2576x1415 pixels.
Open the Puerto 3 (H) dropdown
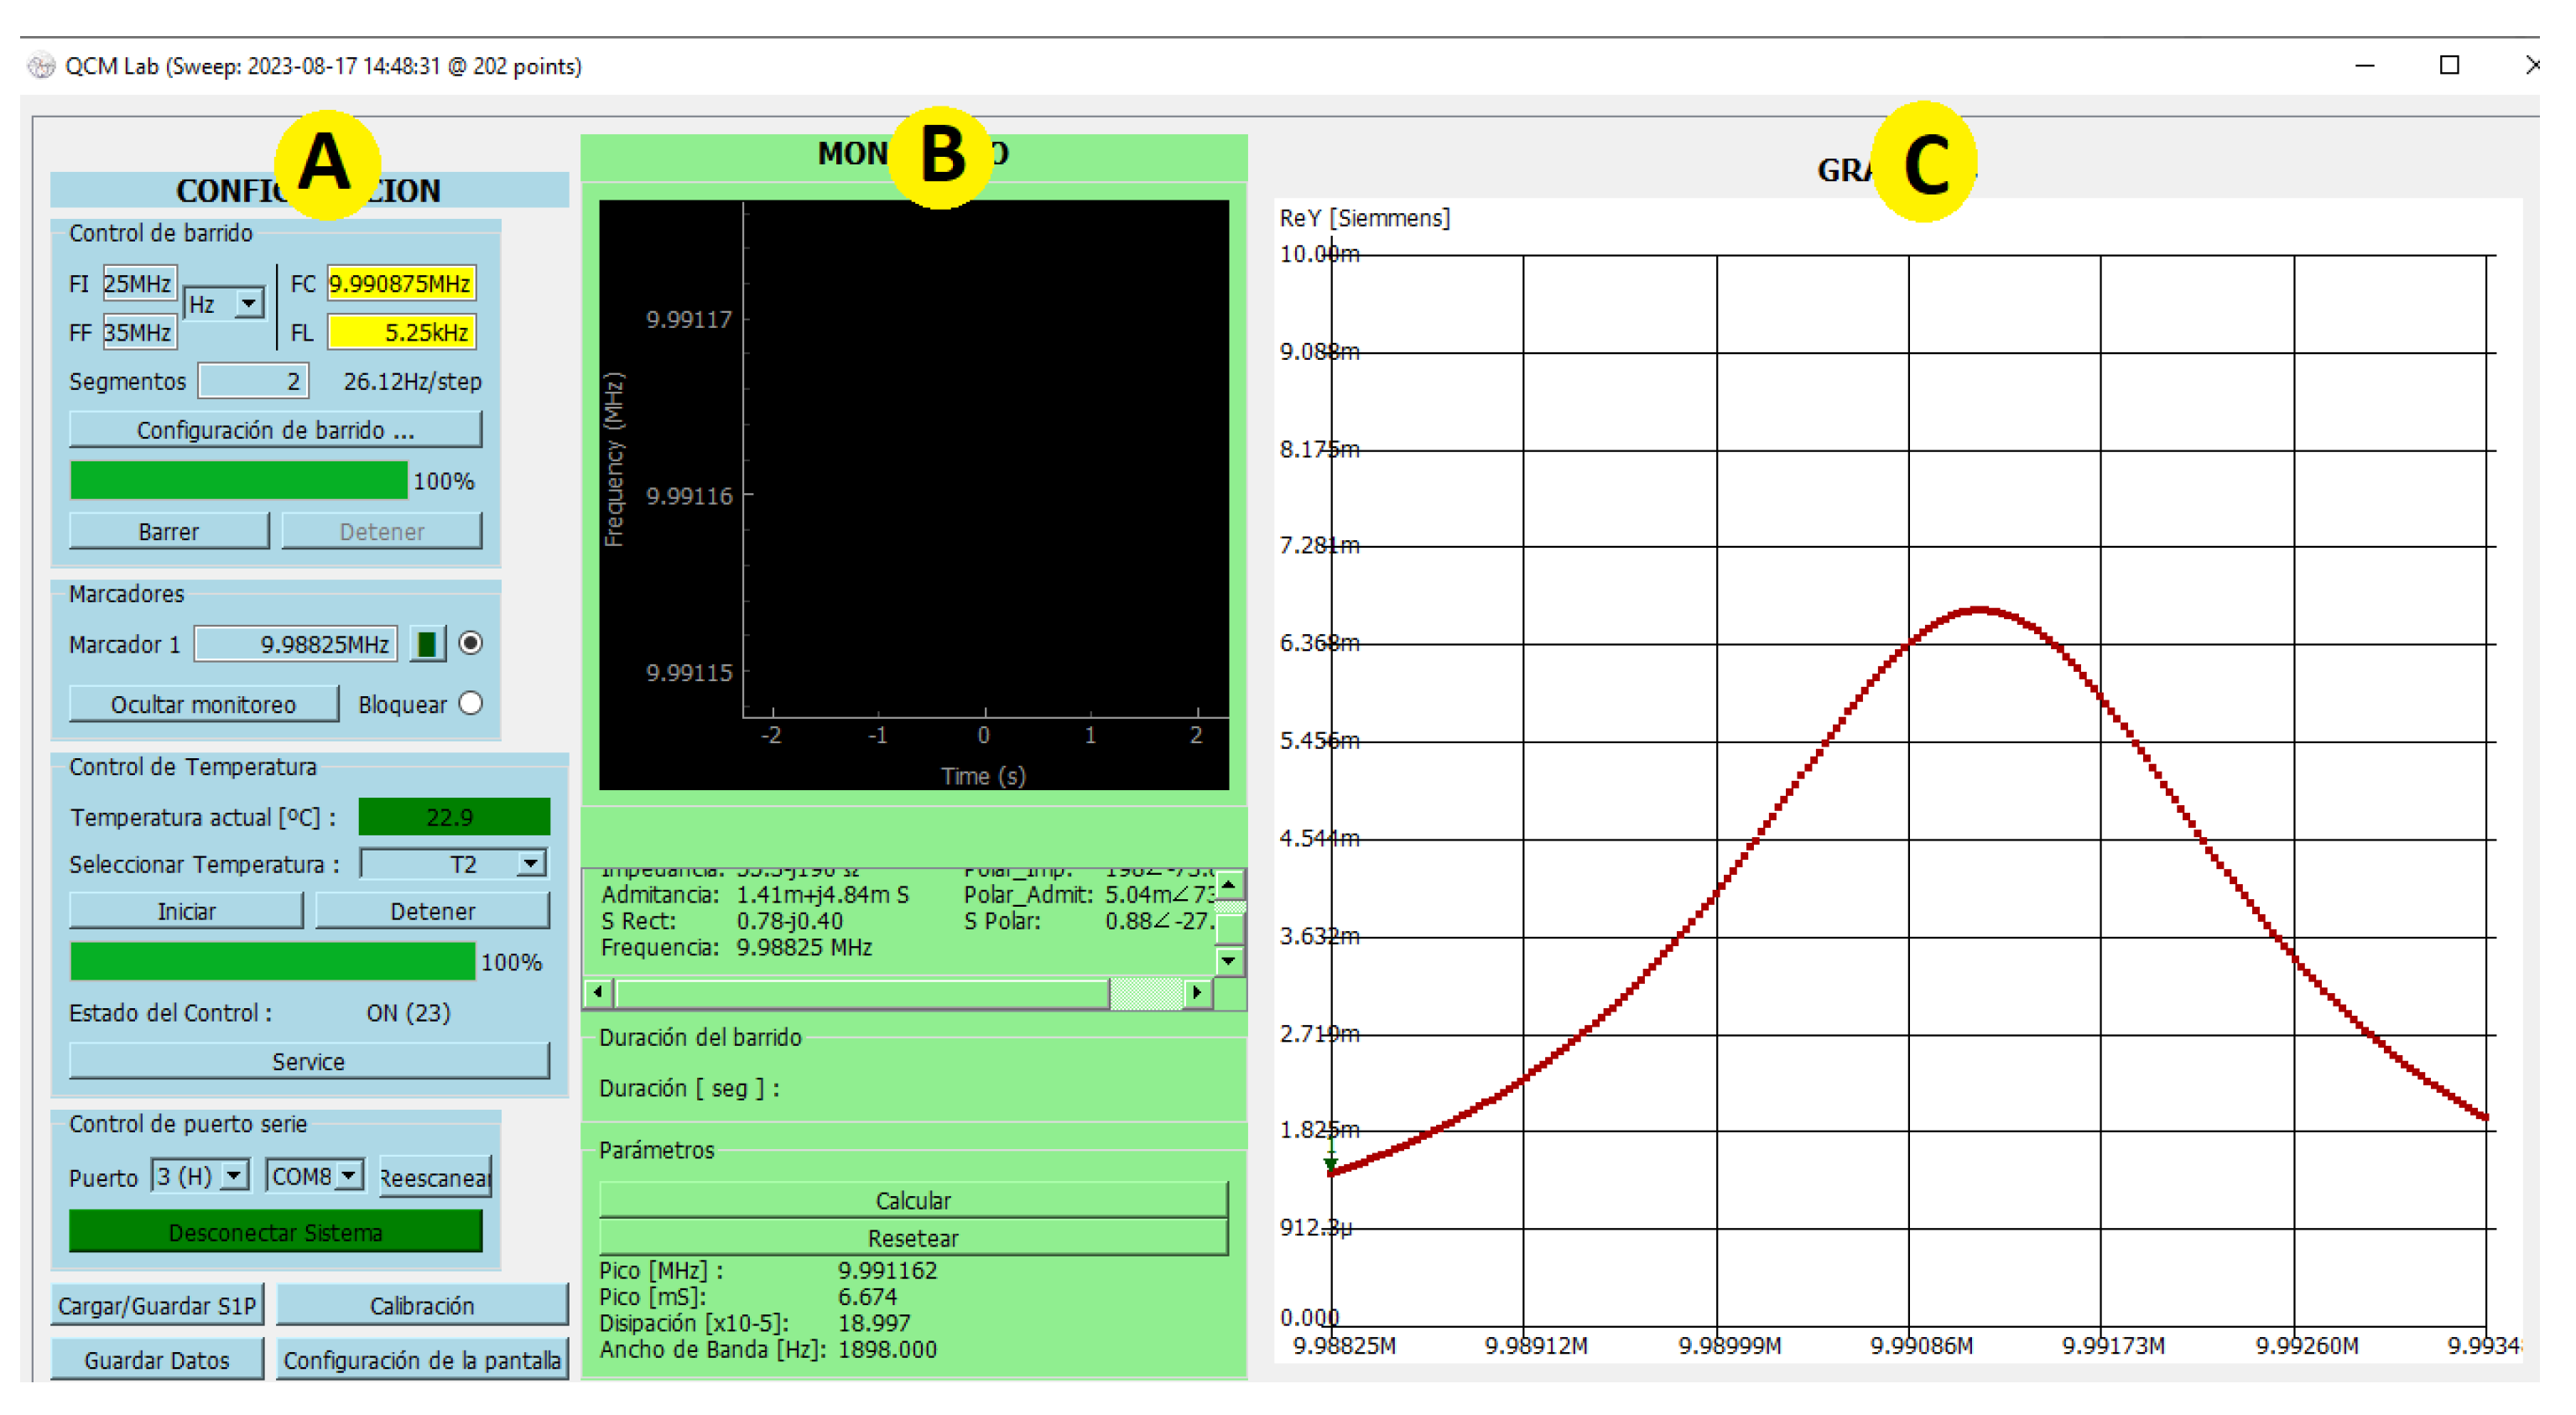pos(233,1176)
